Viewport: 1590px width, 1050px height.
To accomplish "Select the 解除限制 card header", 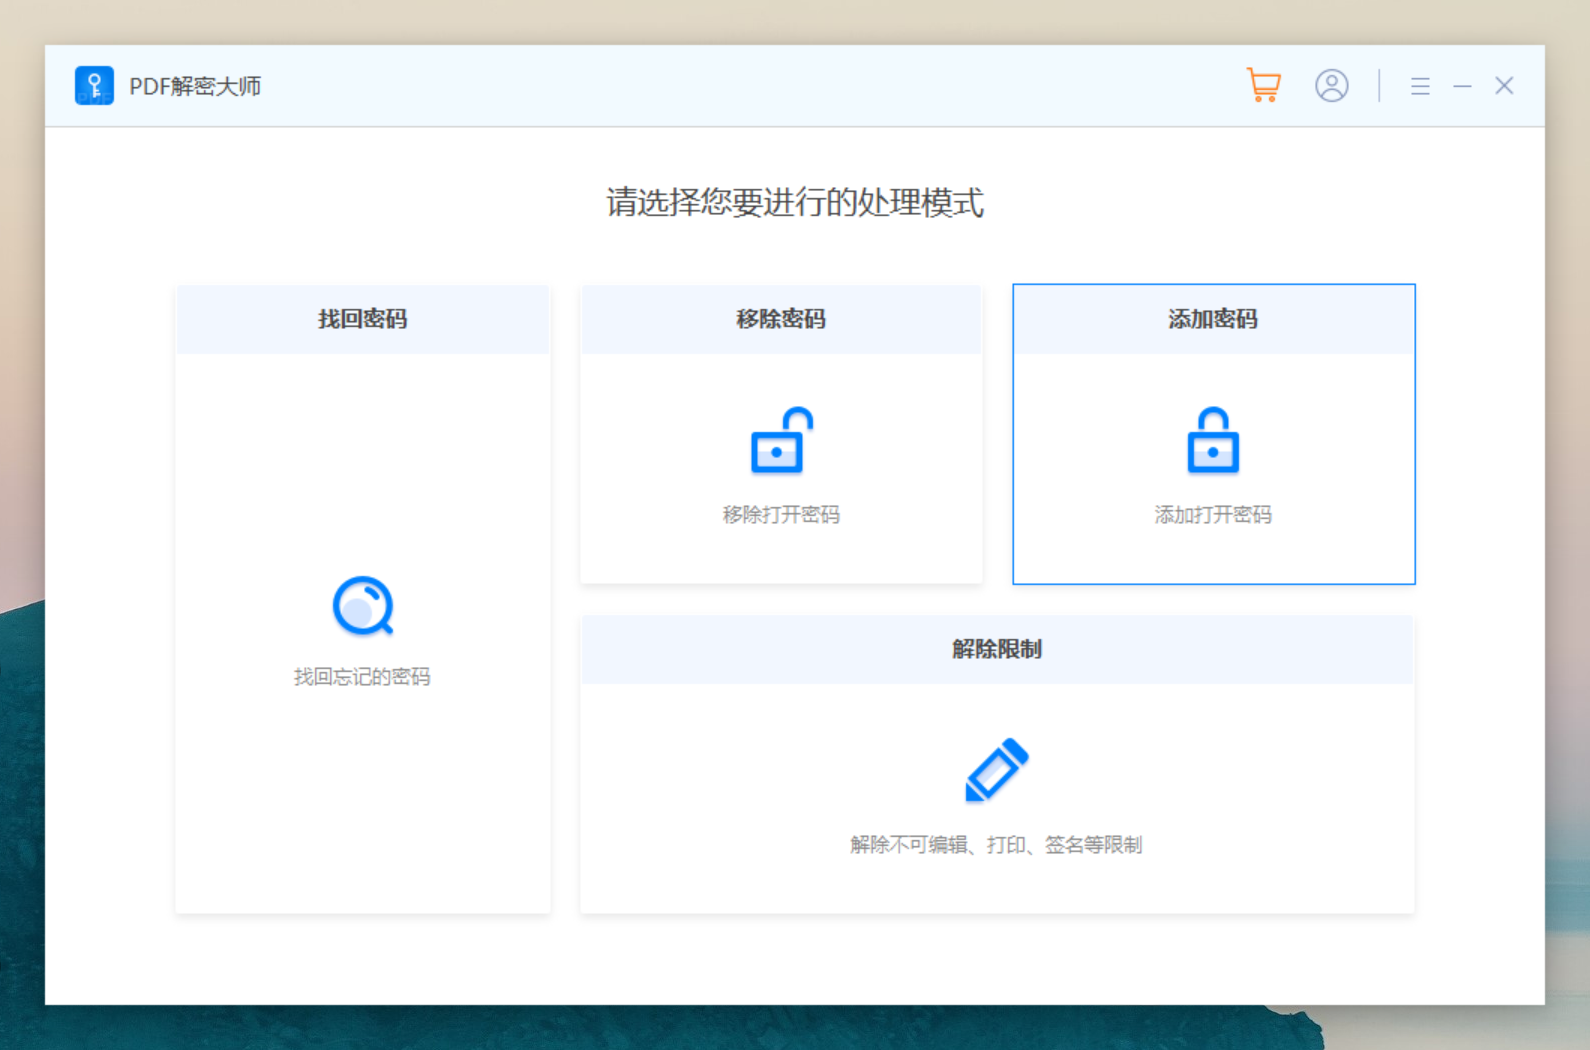I will (x=997, y=649).
